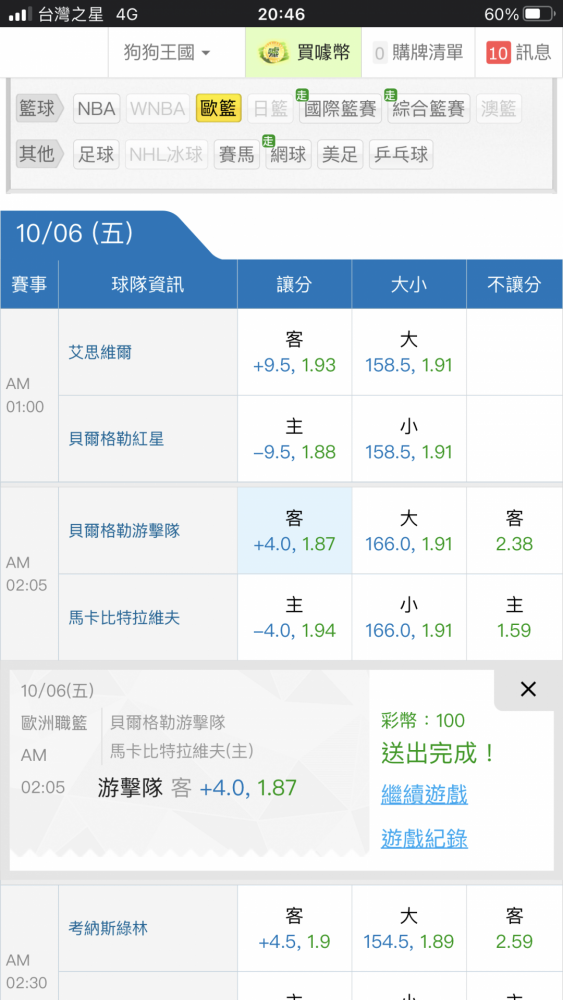Open 綜合籃賽 category with green badge
563x1000 pixels.
[x=428, y=108]
